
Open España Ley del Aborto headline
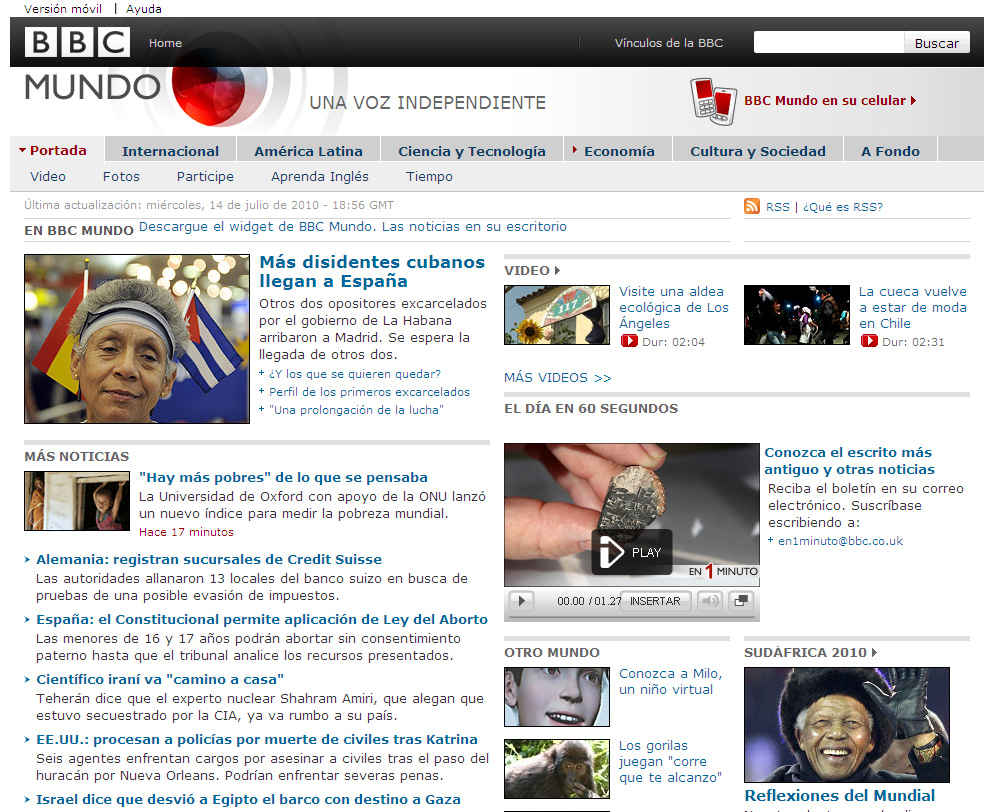point(262,619)
